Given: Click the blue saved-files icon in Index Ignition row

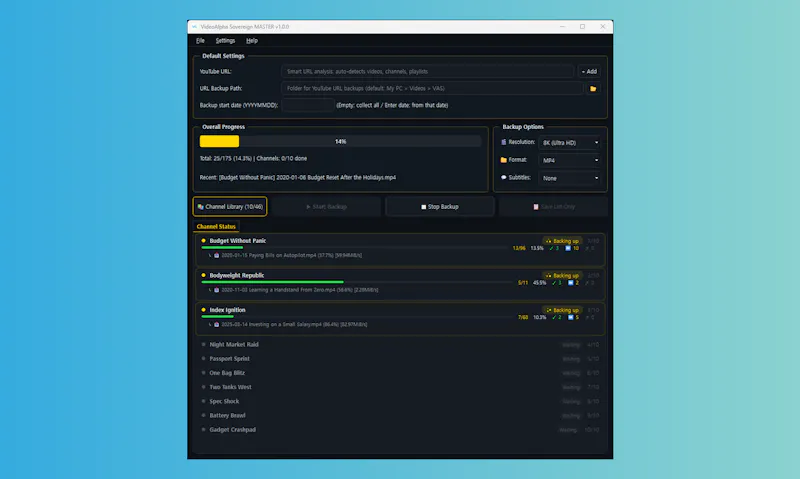Looking at the screenshot, I should click(570, 317).
